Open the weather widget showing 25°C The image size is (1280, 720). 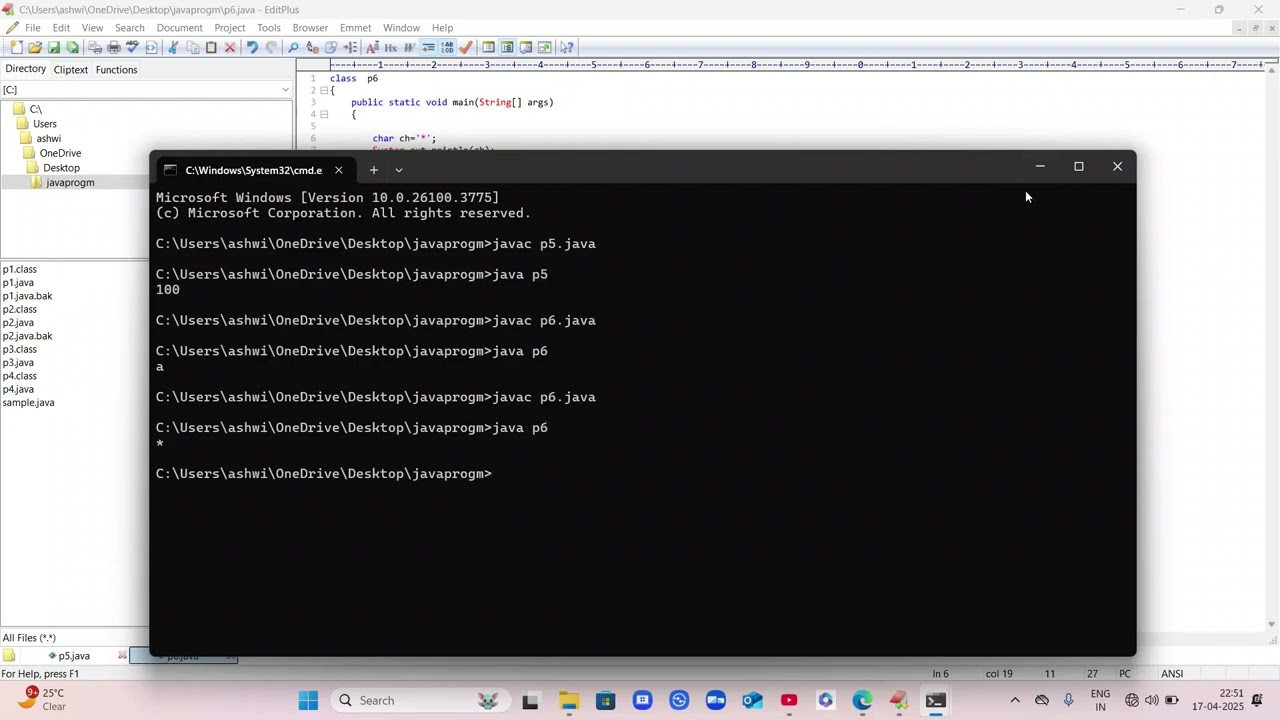[42, 699]
